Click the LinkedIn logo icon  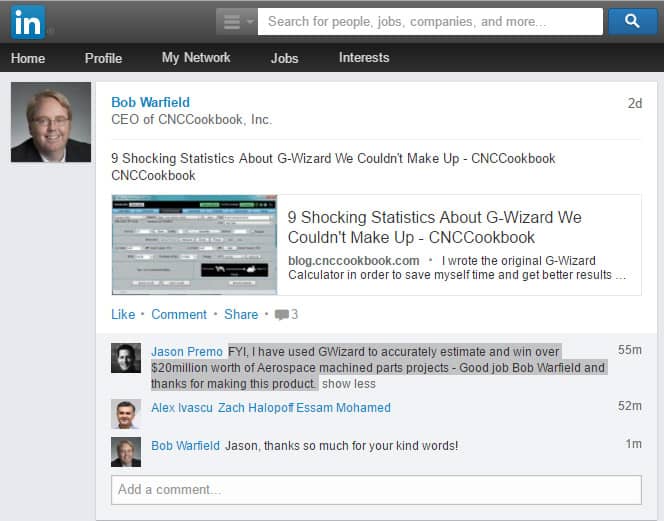tap(27, 21)
